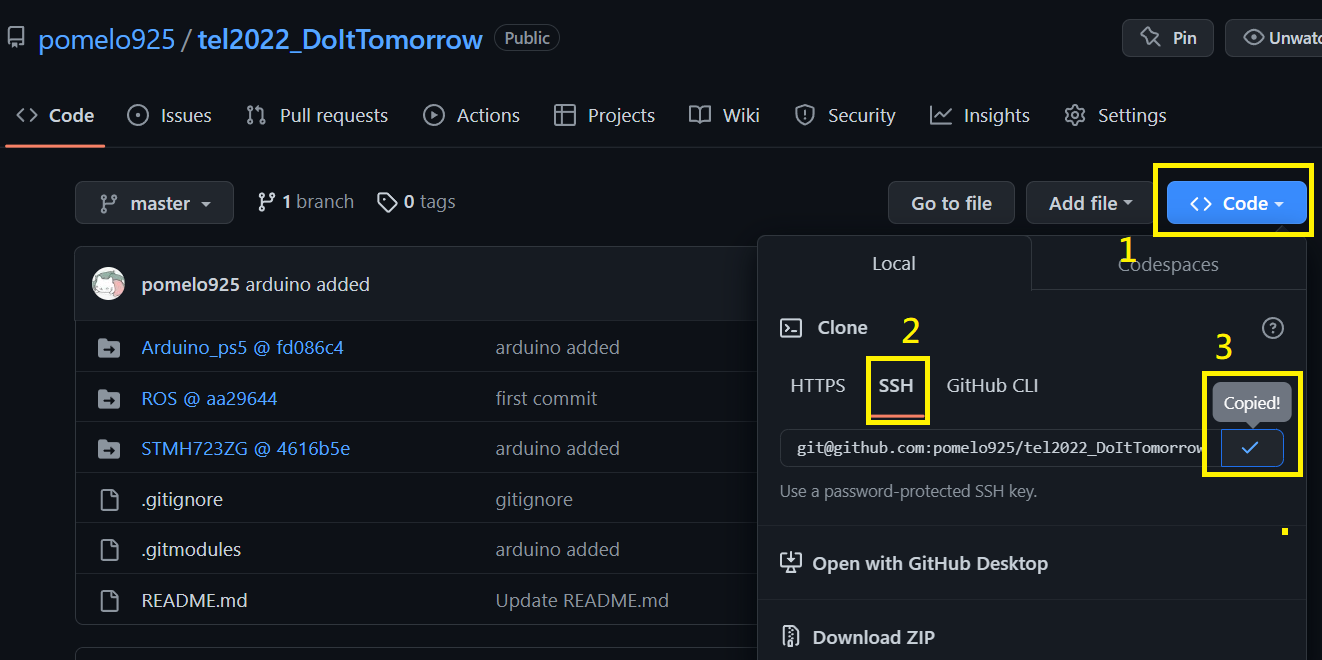The width and height of the screenshot is (1322, 660).
Task: Select the Local tab in clone panel
Action: pyautogui.click(x=894, y=264)
